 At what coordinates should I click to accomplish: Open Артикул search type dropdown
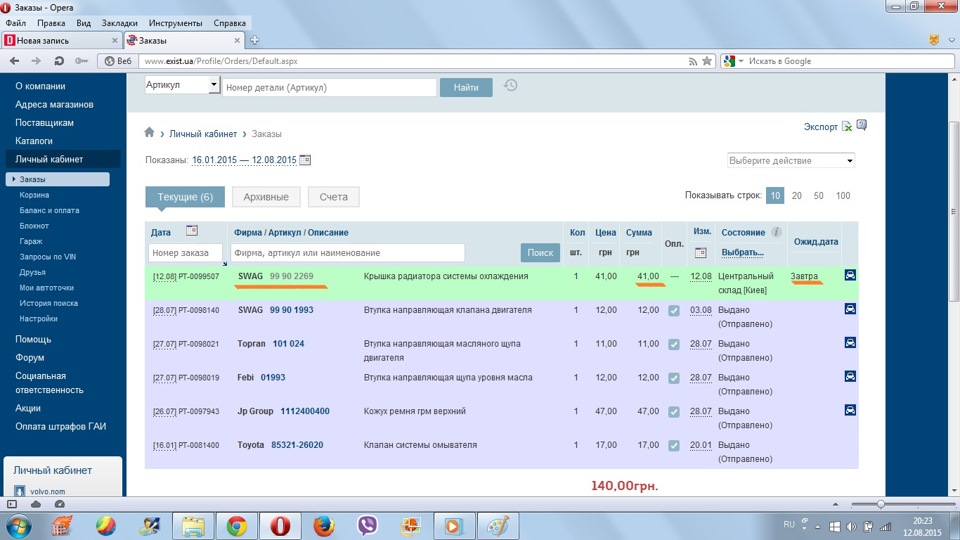pos(182,84)
